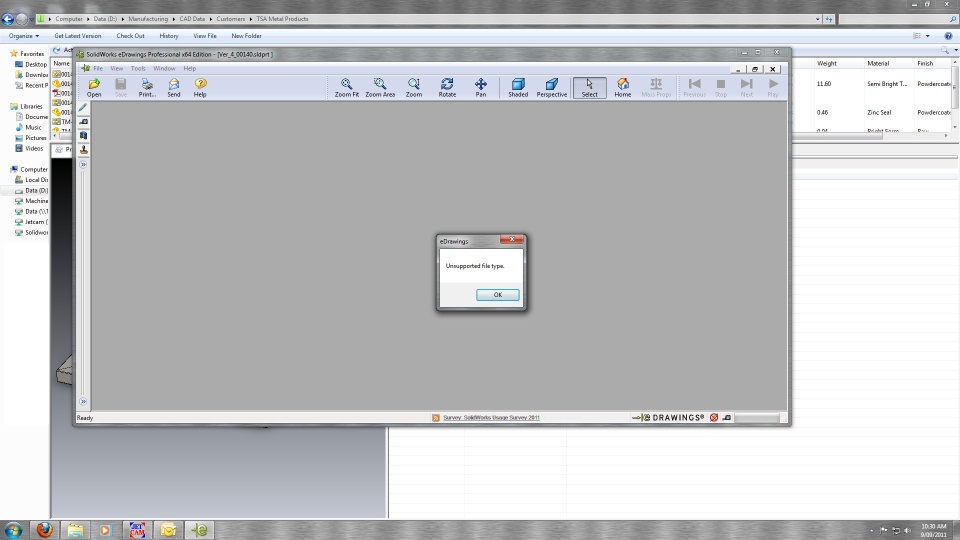
Task: Click Check Out in Explorer toolbar
Action: click(x=130, y=36)
